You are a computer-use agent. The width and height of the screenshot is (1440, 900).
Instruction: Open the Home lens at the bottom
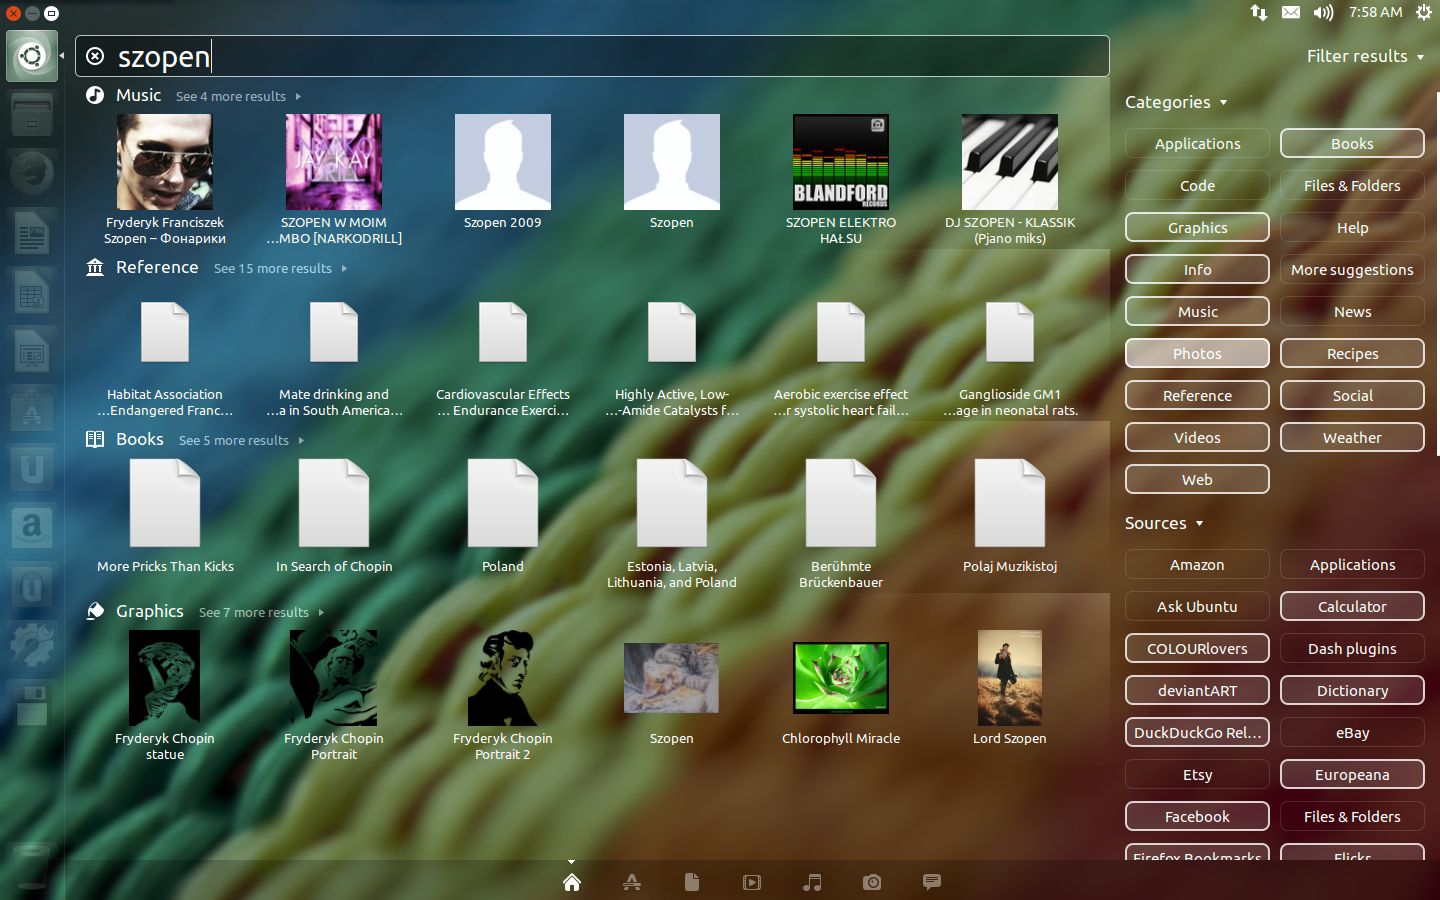tap(572, 882)
